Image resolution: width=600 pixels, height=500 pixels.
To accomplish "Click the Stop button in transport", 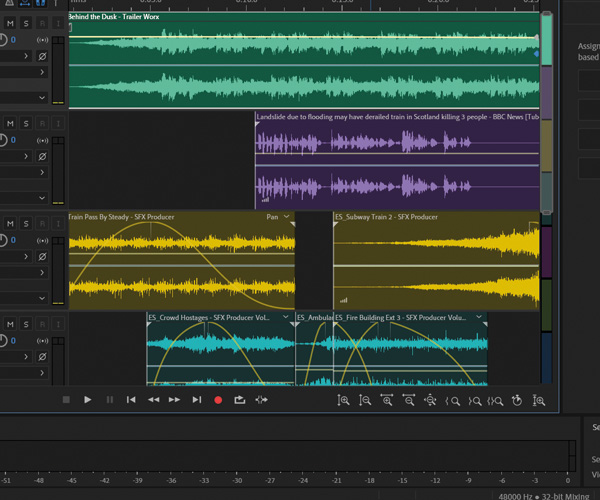I will click(66, 400).
